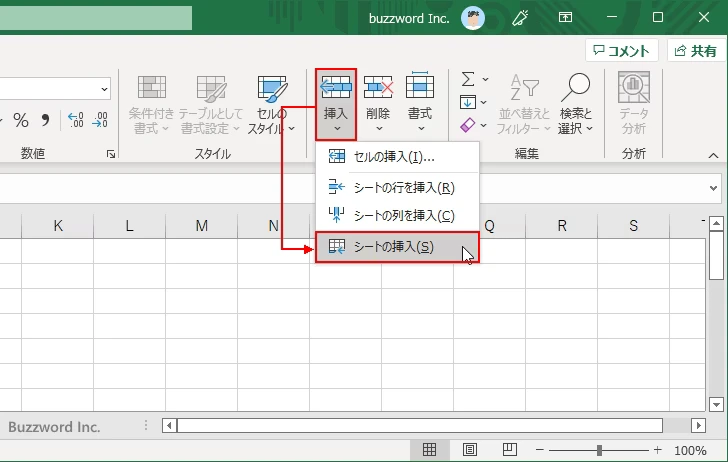
Task: Select column S header
Action: click(x=633, y=226)
